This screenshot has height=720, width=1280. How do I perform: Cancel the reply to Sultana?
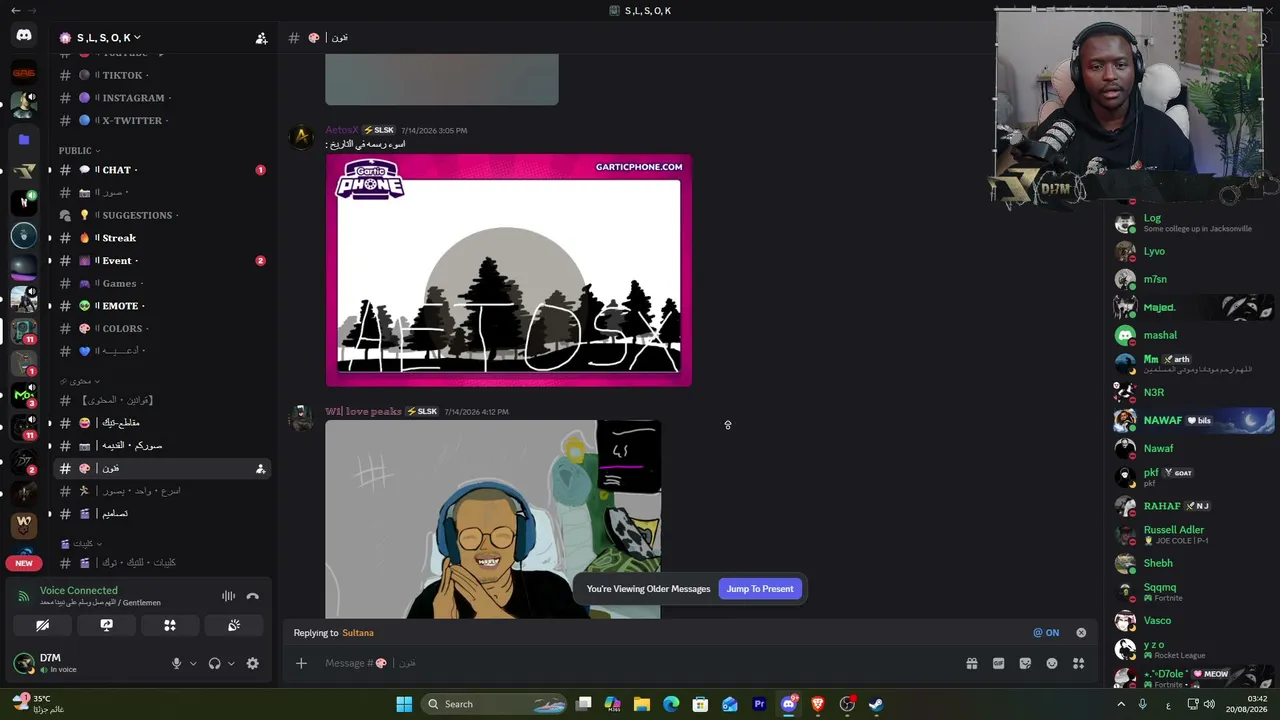[1081, 633]
